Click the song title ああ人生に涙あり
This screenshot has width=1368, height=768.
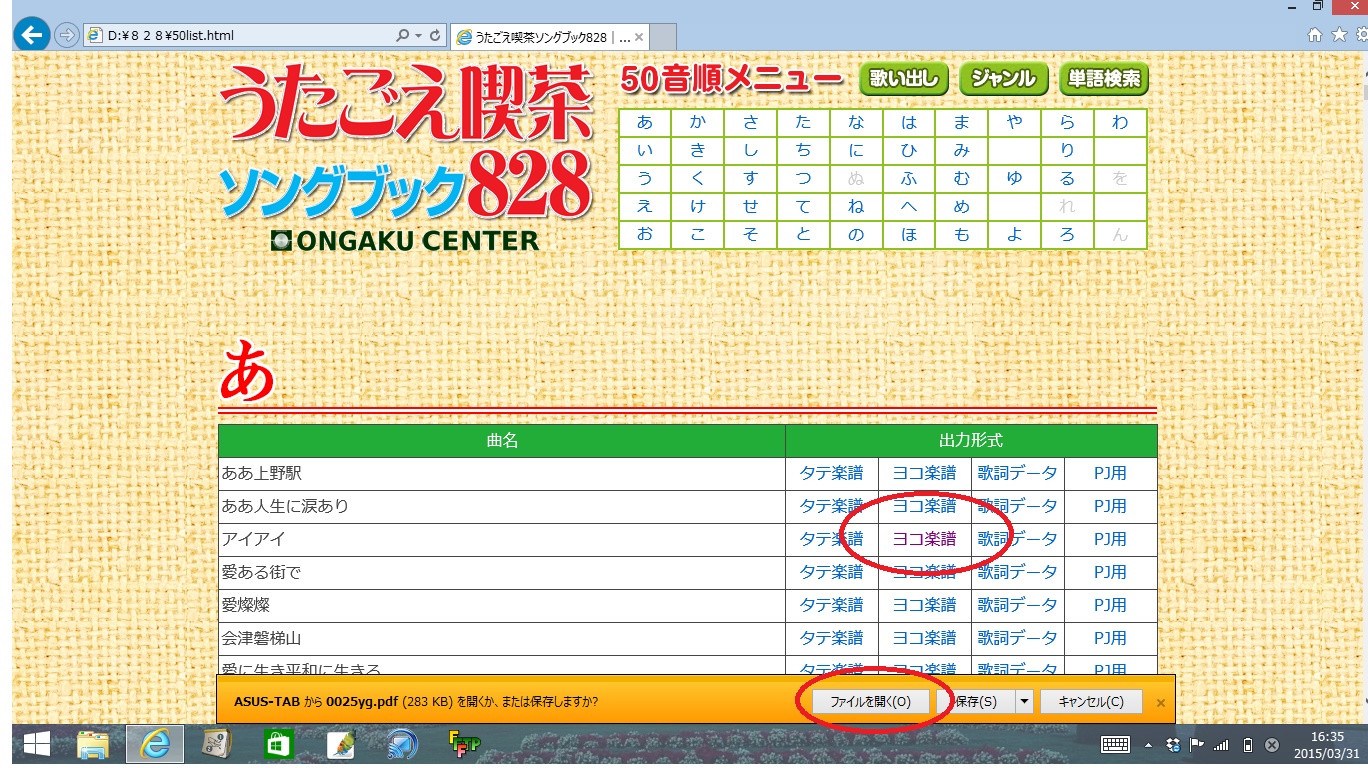pyautogui.click(x=286, y=506)
